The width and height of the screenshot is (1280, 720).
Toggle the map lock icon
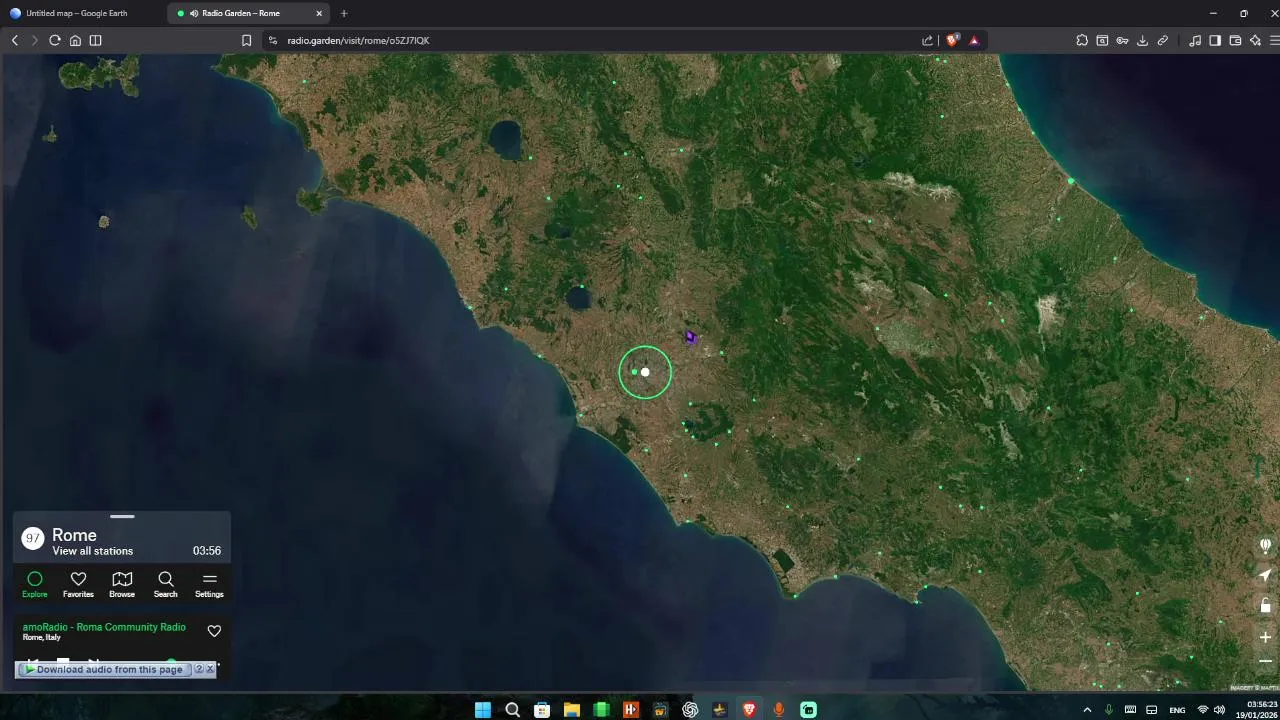click(1265, 605)
